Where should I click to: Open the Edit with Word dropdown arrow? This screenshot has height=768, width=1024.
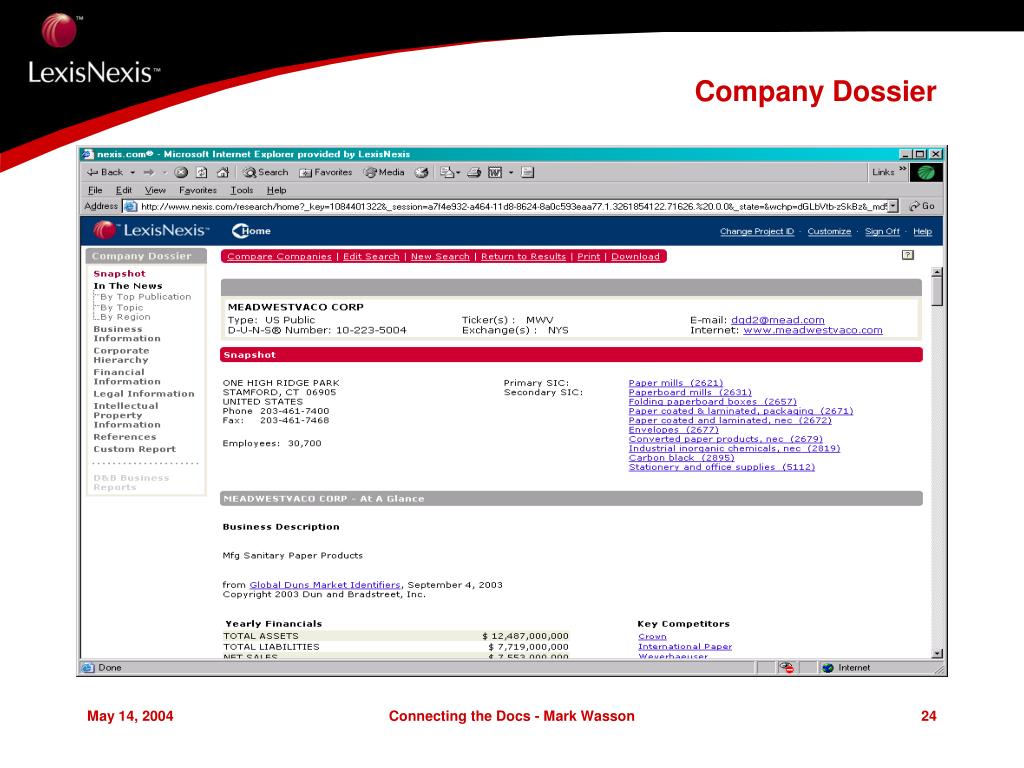click(511, 173)
